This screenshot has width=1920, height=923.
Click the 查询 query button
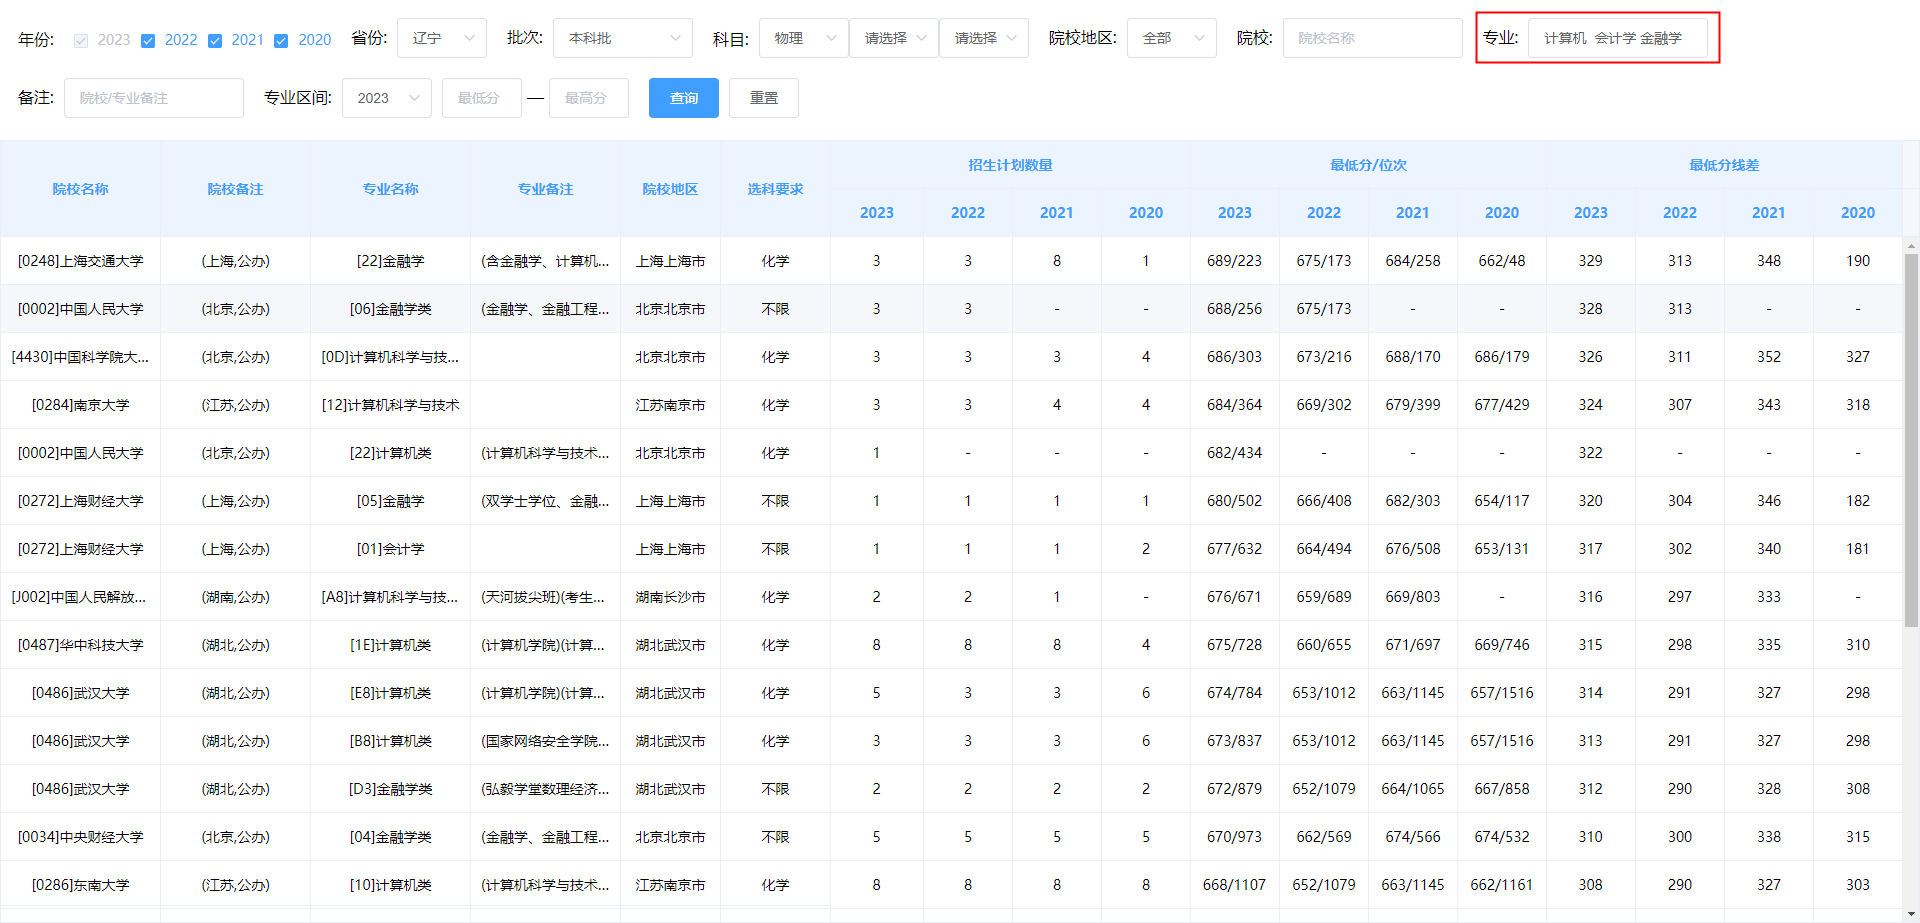pos(683,97)
